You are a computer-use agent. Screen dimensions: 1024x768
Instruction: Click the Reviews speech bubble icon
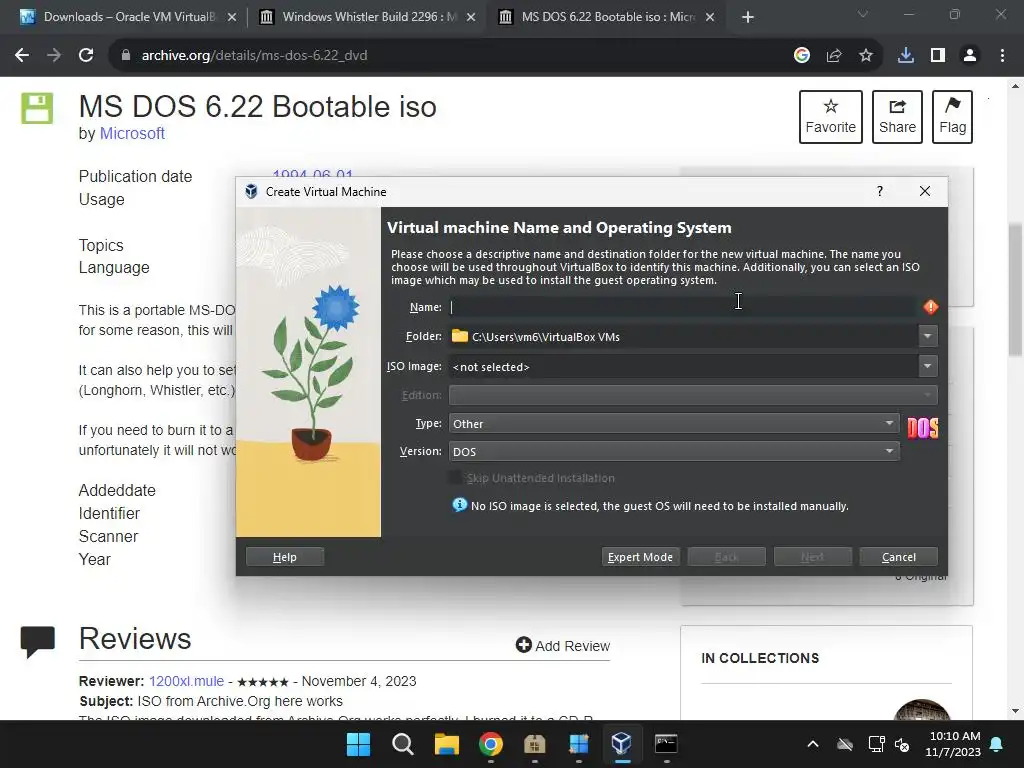pos(37,641)
